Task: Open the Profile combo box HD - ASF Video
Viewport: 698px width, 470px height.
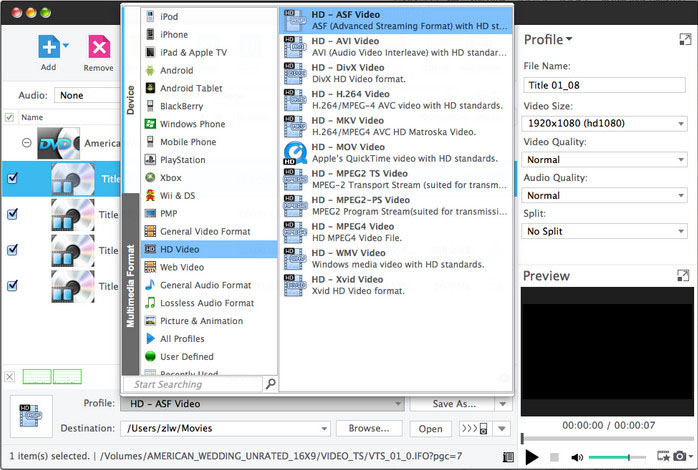Action: [x=262, y=404]
